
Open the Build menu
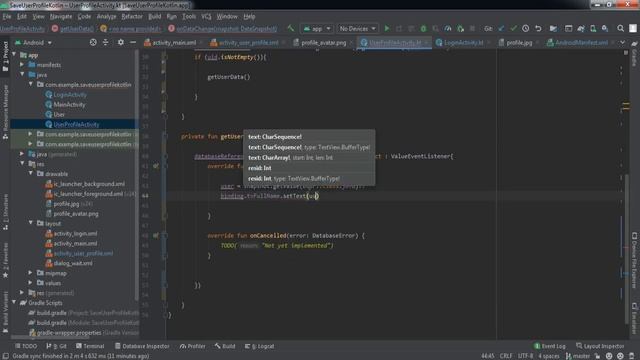(x=154, y=17)
